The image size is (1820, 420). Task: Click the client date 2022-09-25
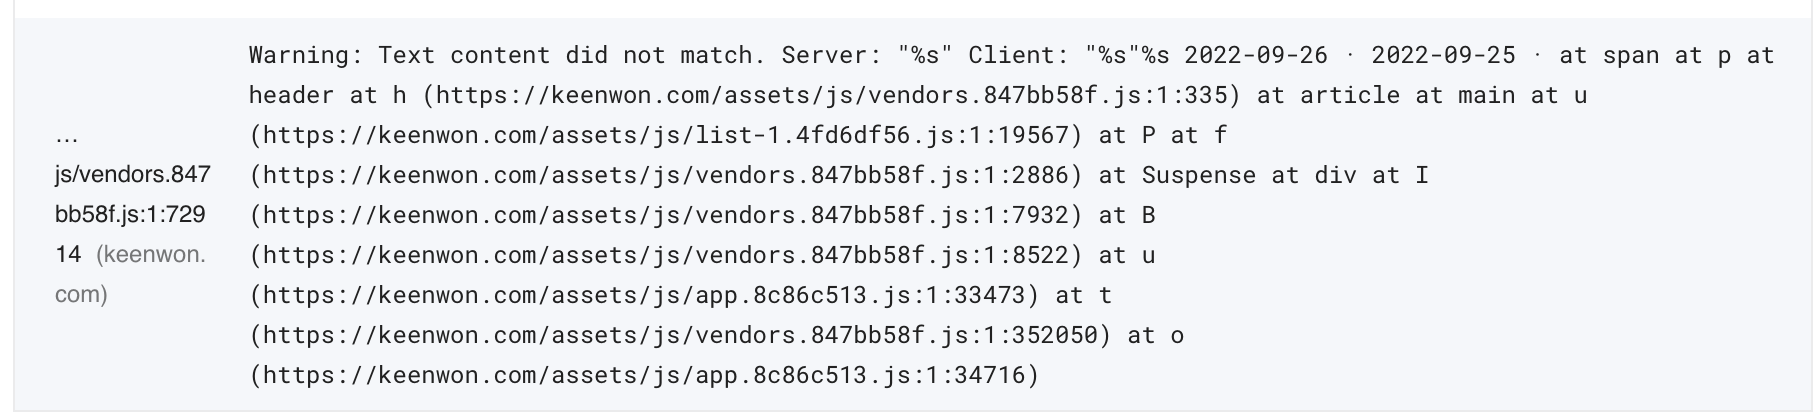(x=1443, y=55)
